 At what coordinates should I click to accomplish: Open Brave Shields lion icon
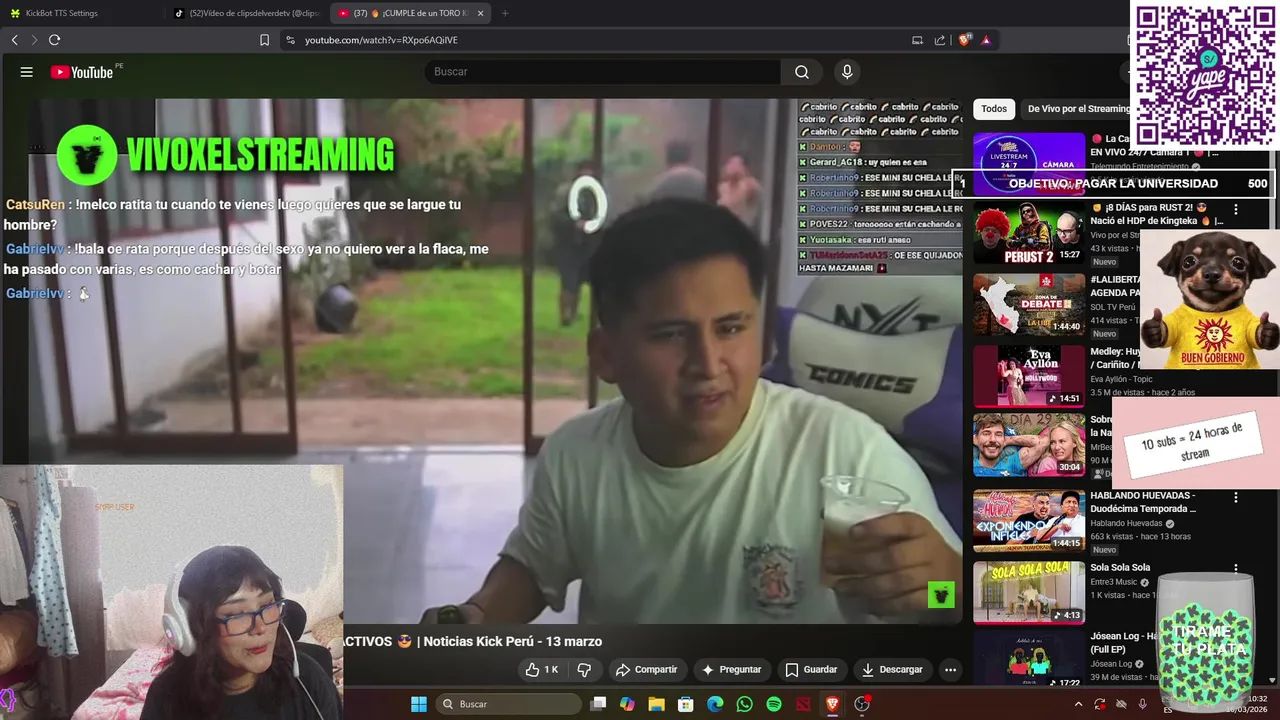[964, 40]
